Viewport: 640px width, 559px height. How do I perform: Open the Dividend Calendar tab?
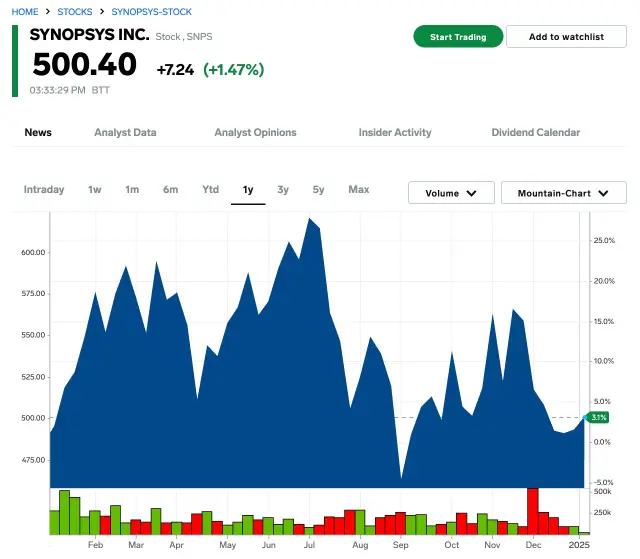tap(536, 133)
